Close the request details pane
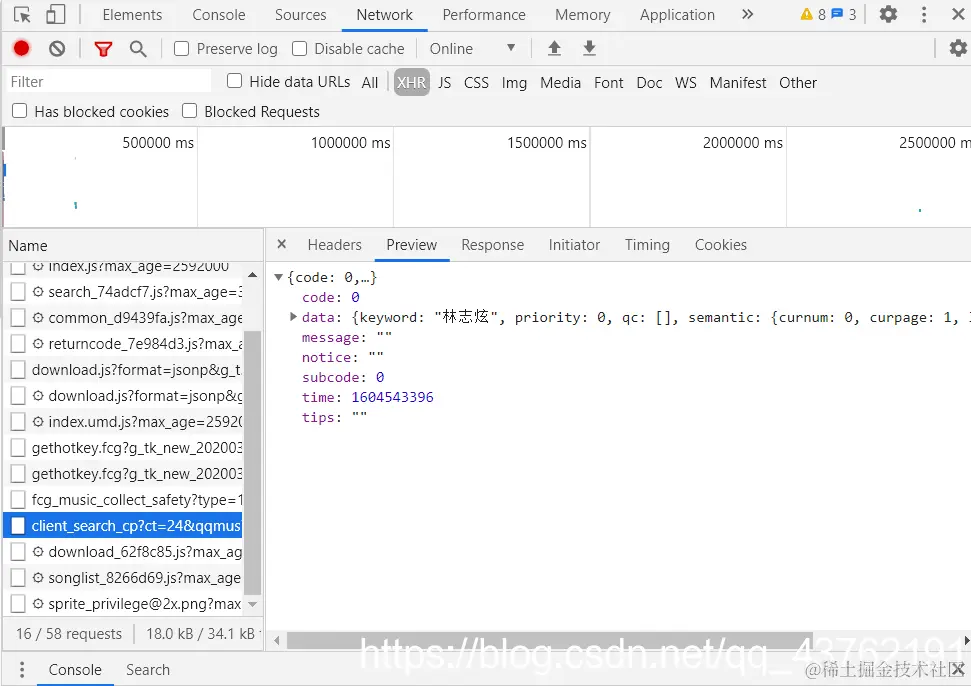This screenshot has height=686, width=971. click(282, 245)
